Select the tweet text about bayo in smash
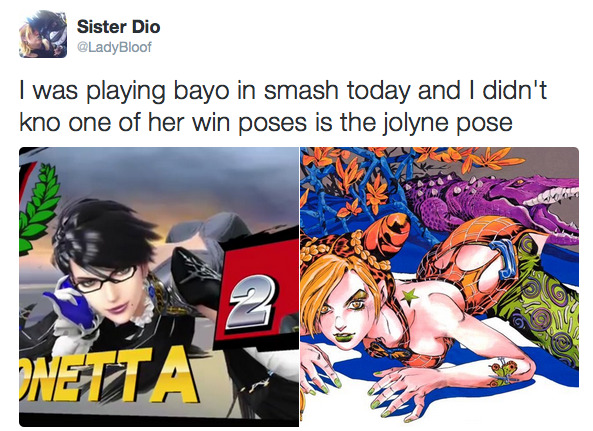The height and width of the screenshot is (431, 593). (283, 106)
